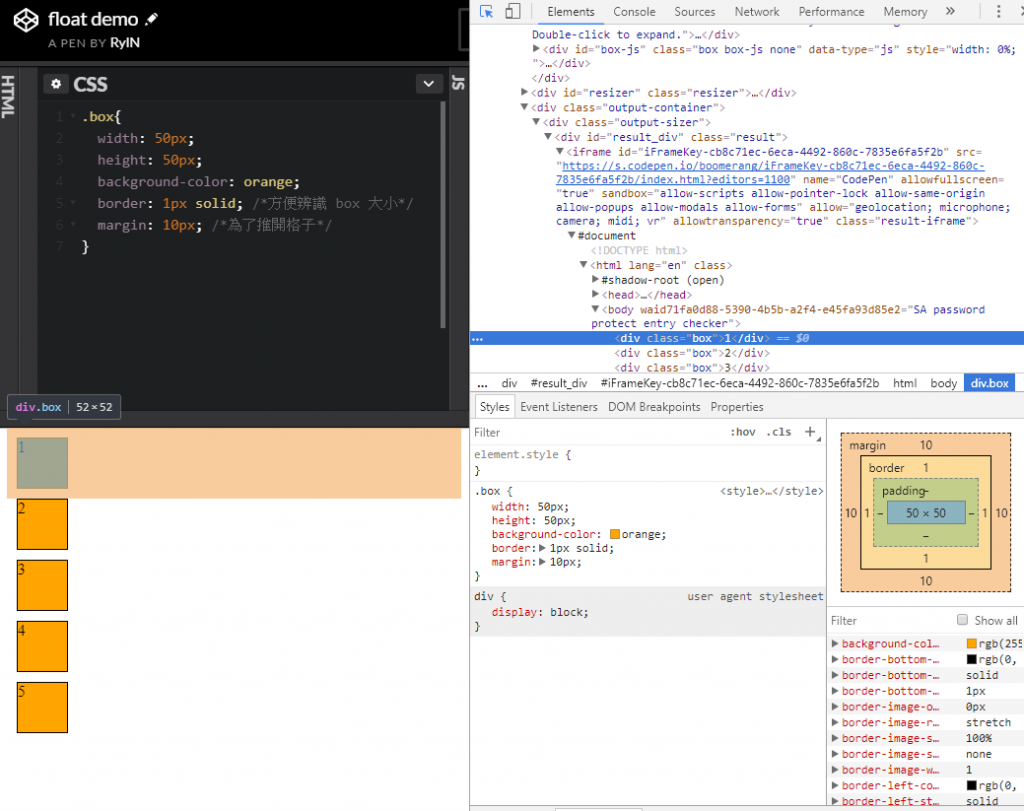Image resolution: width=1024 pixels, height=811 pixels.
Task: Open the JS editor side tab
Action: 458,82
